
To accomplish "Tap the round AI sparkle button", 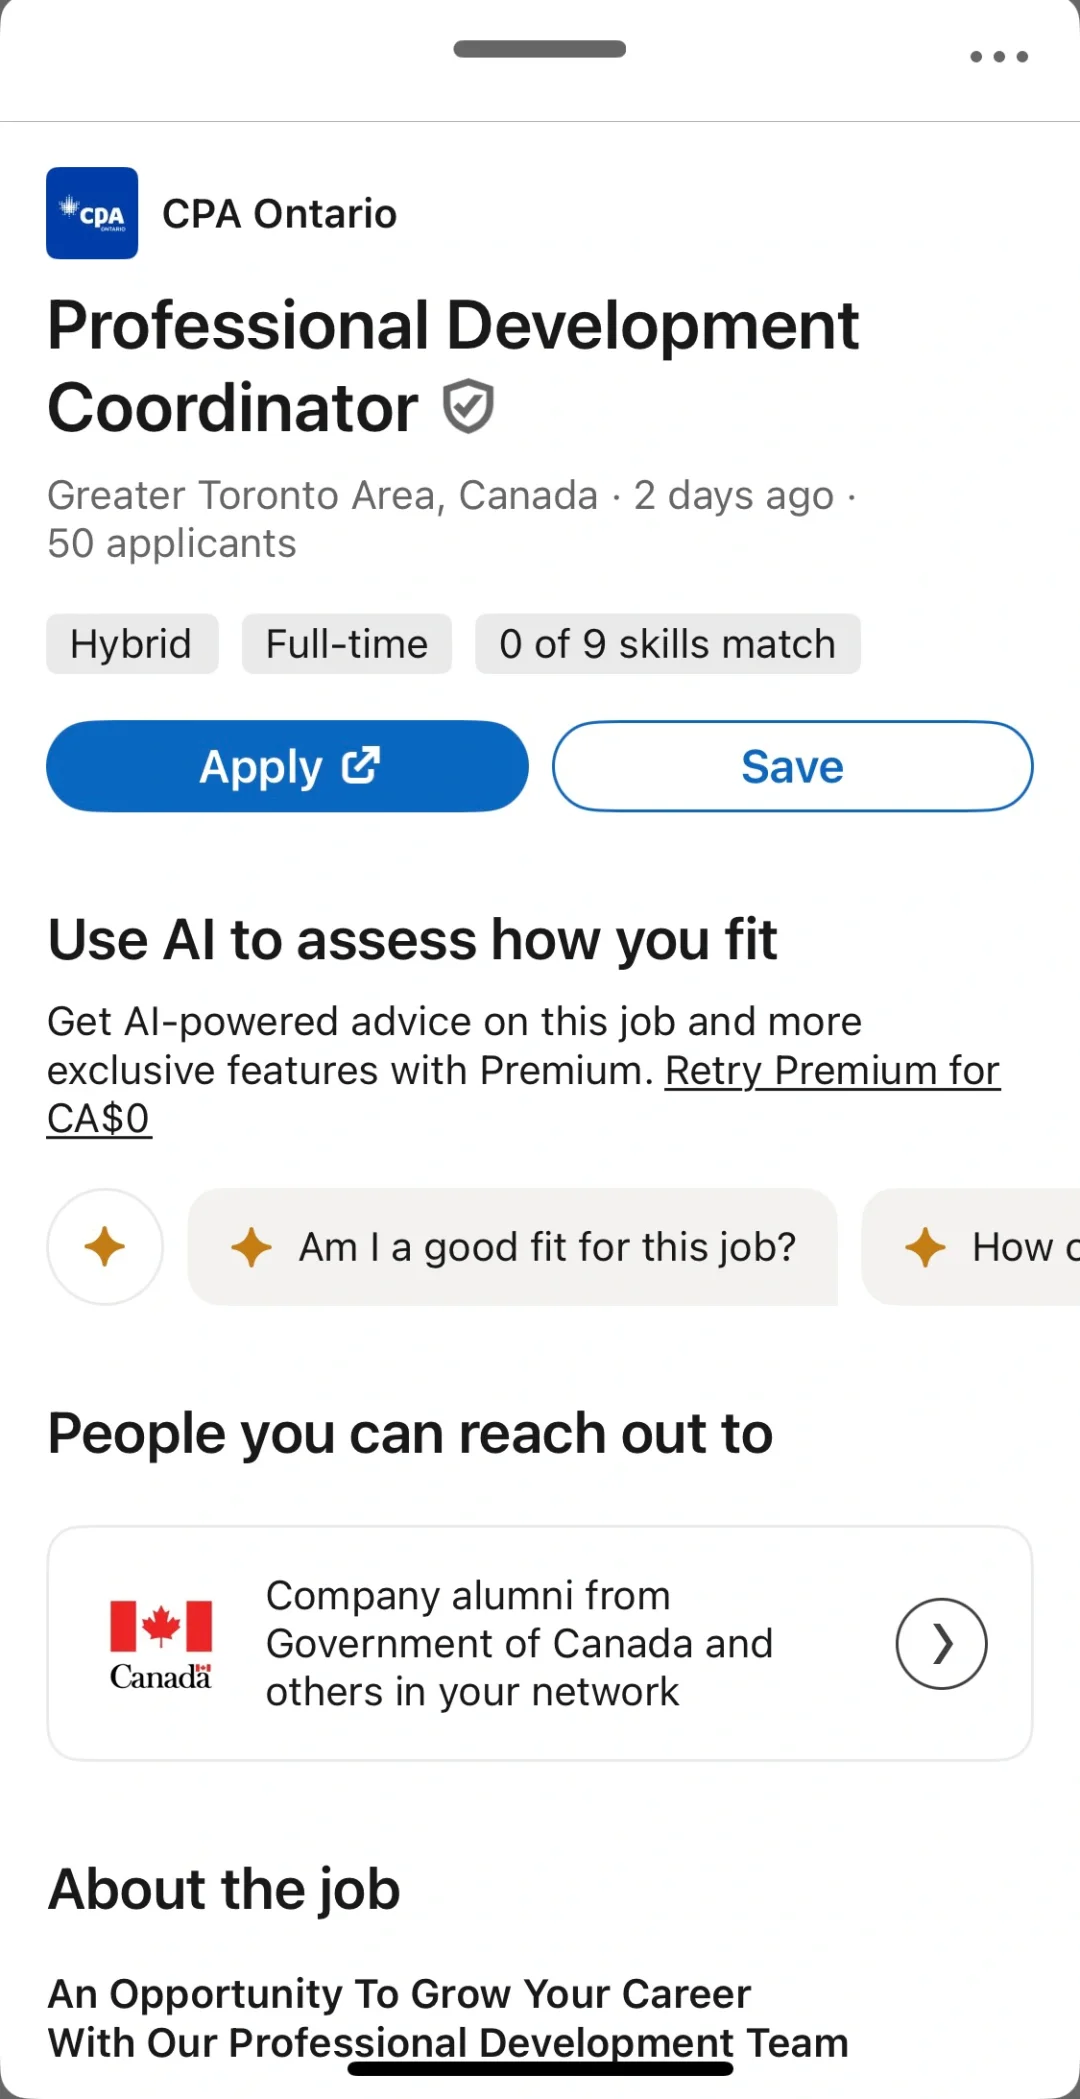I will tap(105, 1247).
